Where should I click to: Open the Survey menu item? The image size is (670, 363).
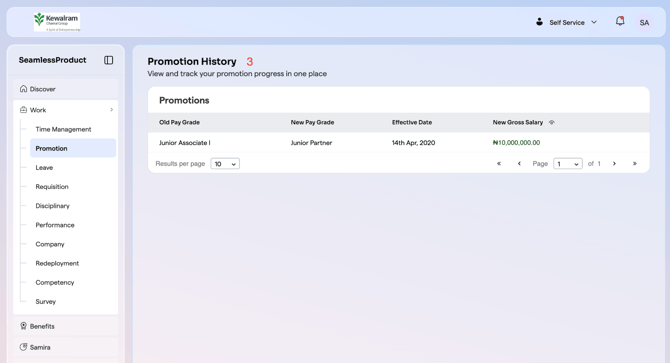pos(45,302)
